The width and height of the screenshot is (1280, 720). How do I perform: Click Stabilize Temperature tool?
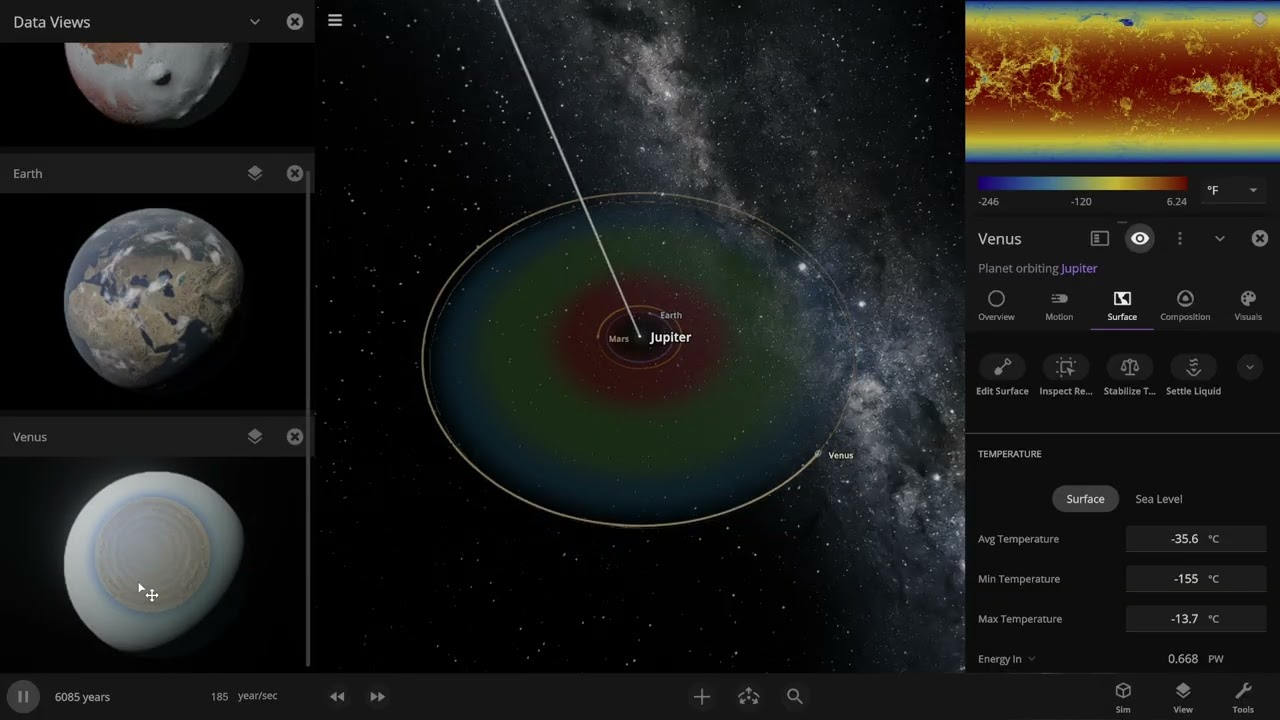pos(1130,376)
